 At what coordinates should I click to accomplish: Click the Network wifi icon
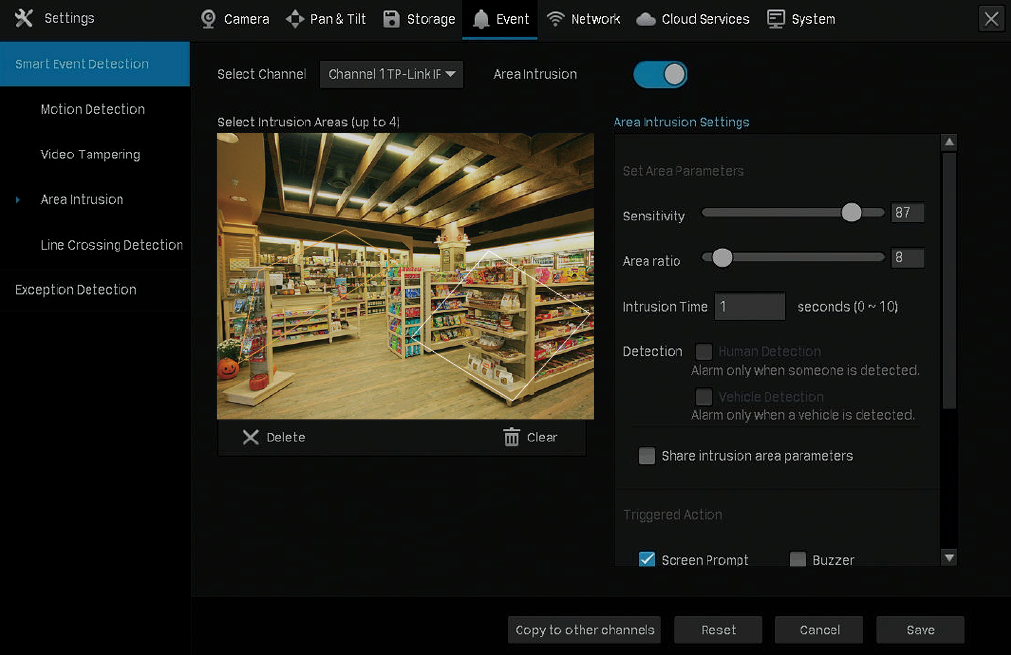click(x=555, y=19)
